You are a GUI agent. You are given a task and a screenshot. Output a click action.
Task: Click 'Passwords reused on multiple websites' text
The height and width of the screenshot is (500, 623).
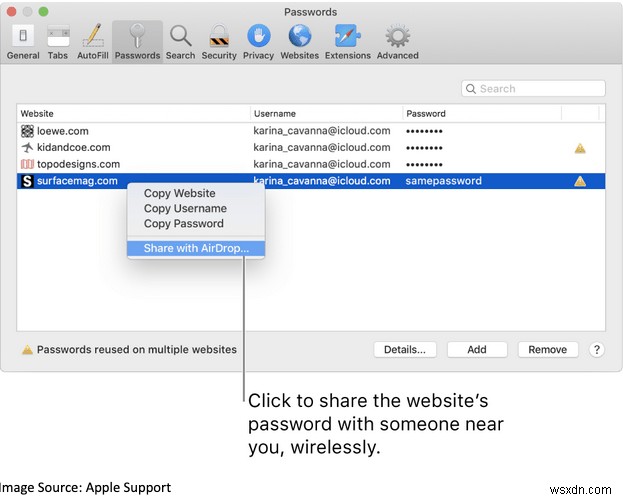tap(137, 350)
